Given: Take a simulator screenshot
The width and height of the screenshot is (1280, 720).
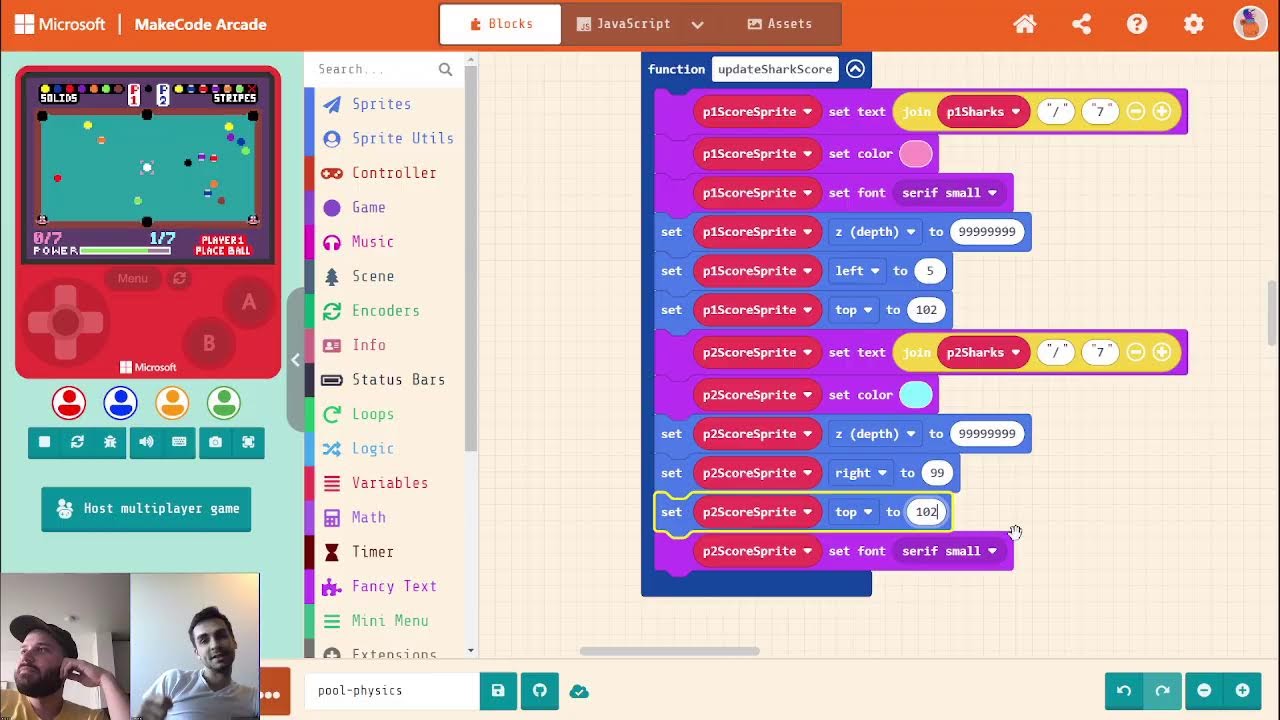Looking at the screenshot, I should tap(215, 442).
